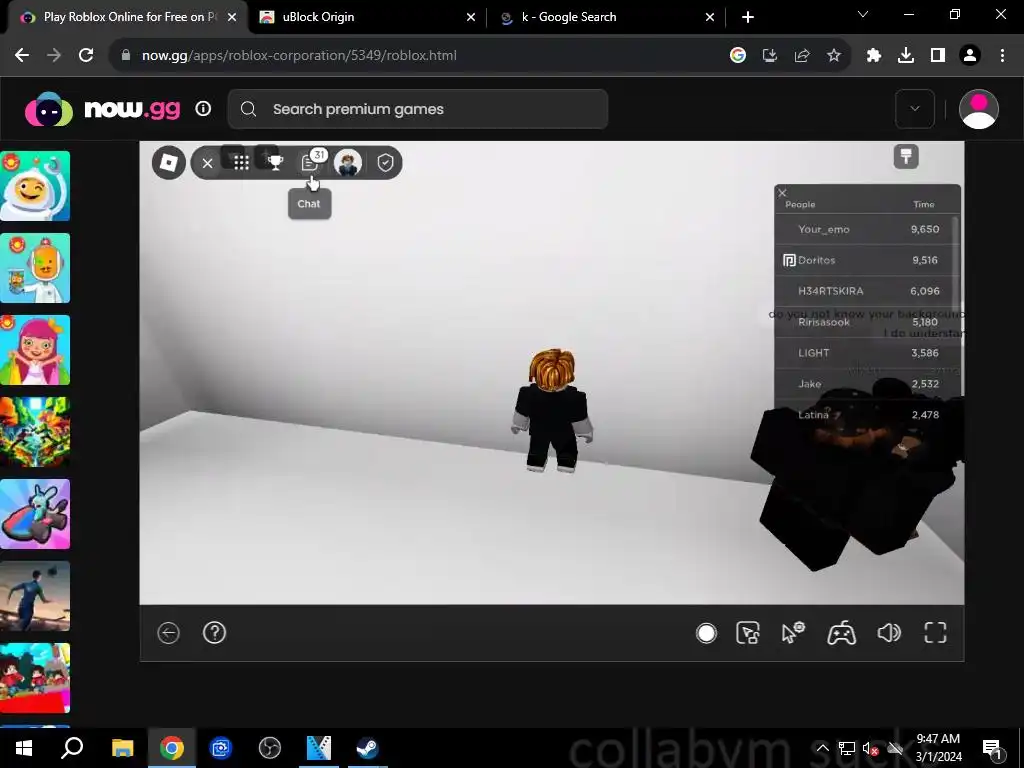
Task: Select player H34RTSKIRA in leaderboard
Action: point(867,291)
